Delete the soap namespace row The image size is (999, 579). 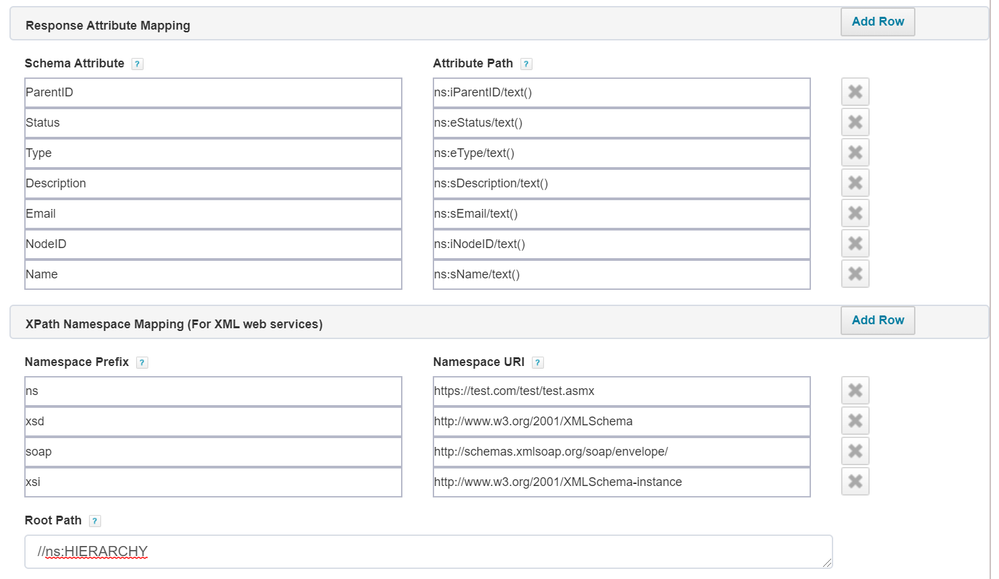pyautogui.click(x=854, y=451)
